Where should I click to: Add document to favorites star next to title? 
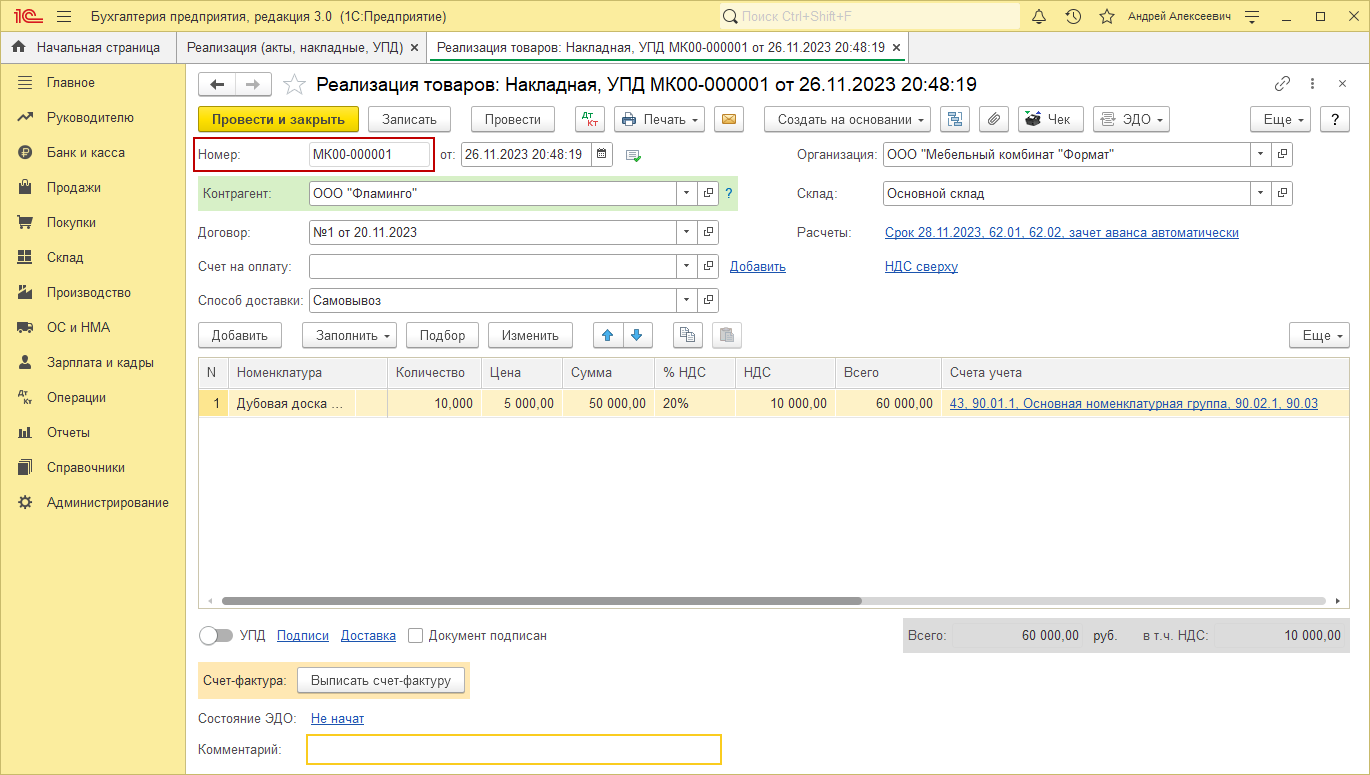(294, 85)
